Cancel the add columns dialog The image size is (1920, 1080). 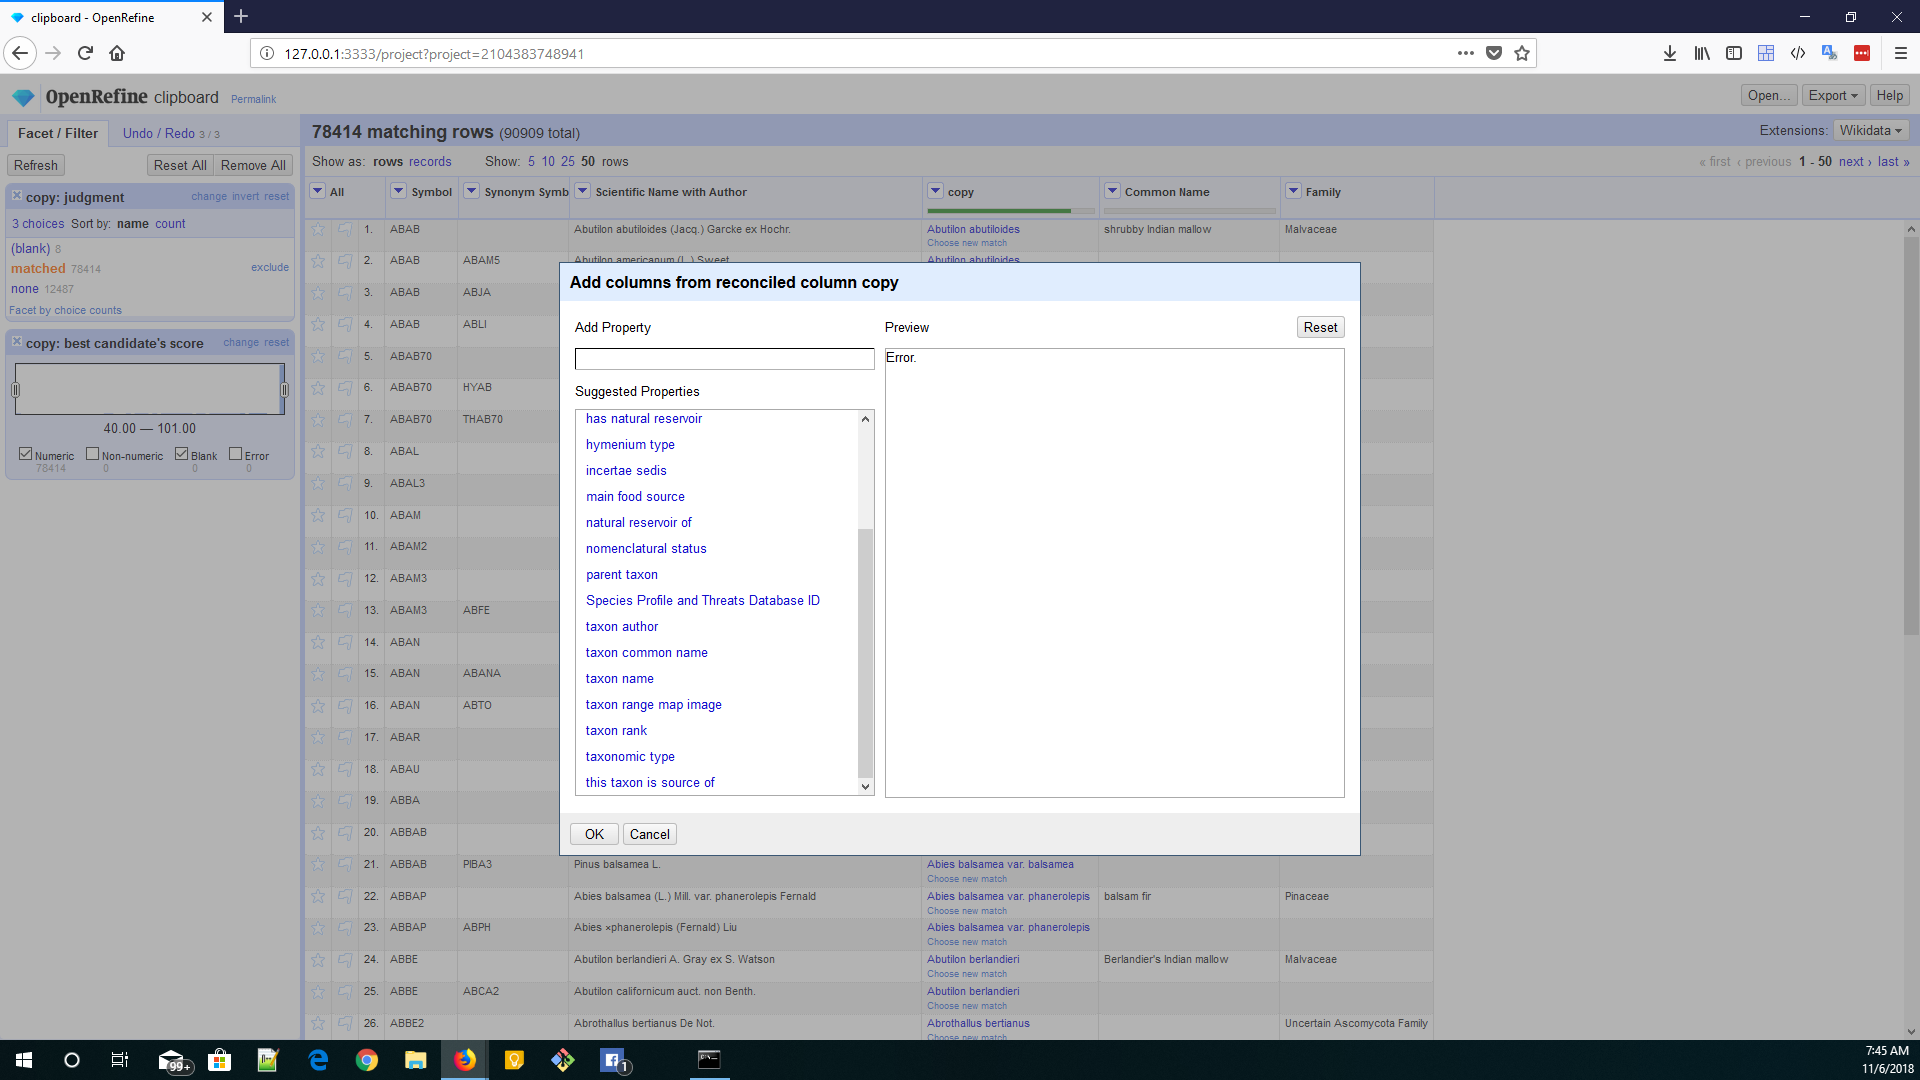click(650, 834)
